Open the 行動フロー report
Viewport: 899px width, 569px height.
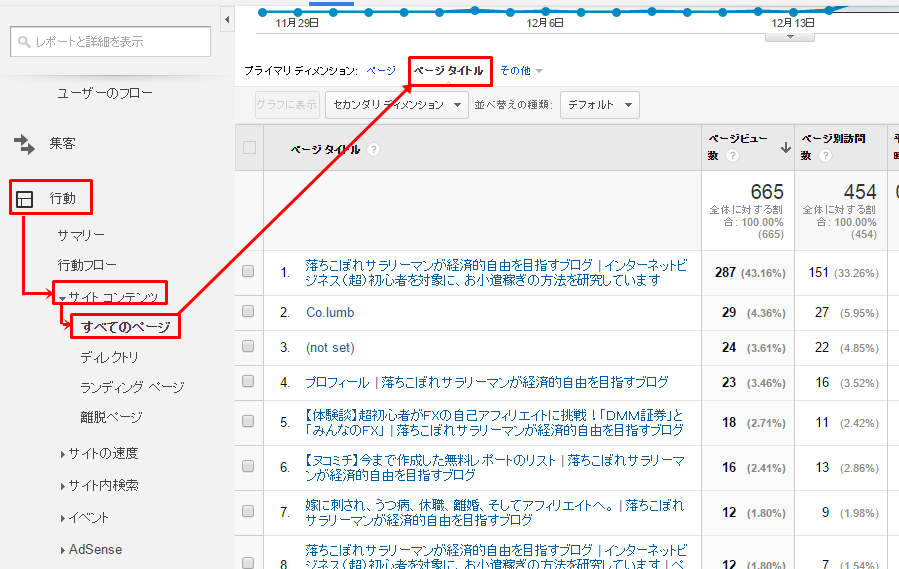click(87, 265)
